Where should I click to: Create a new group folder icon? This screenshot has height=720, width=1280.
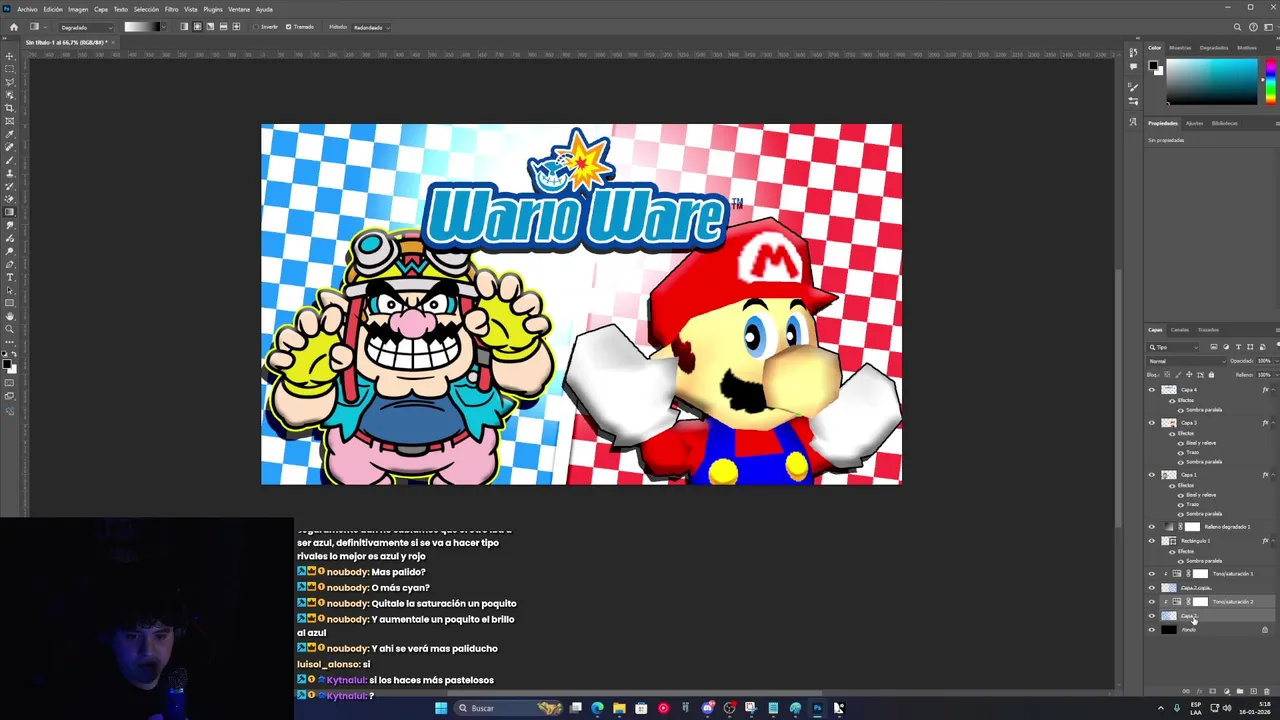coord(1240,691)
